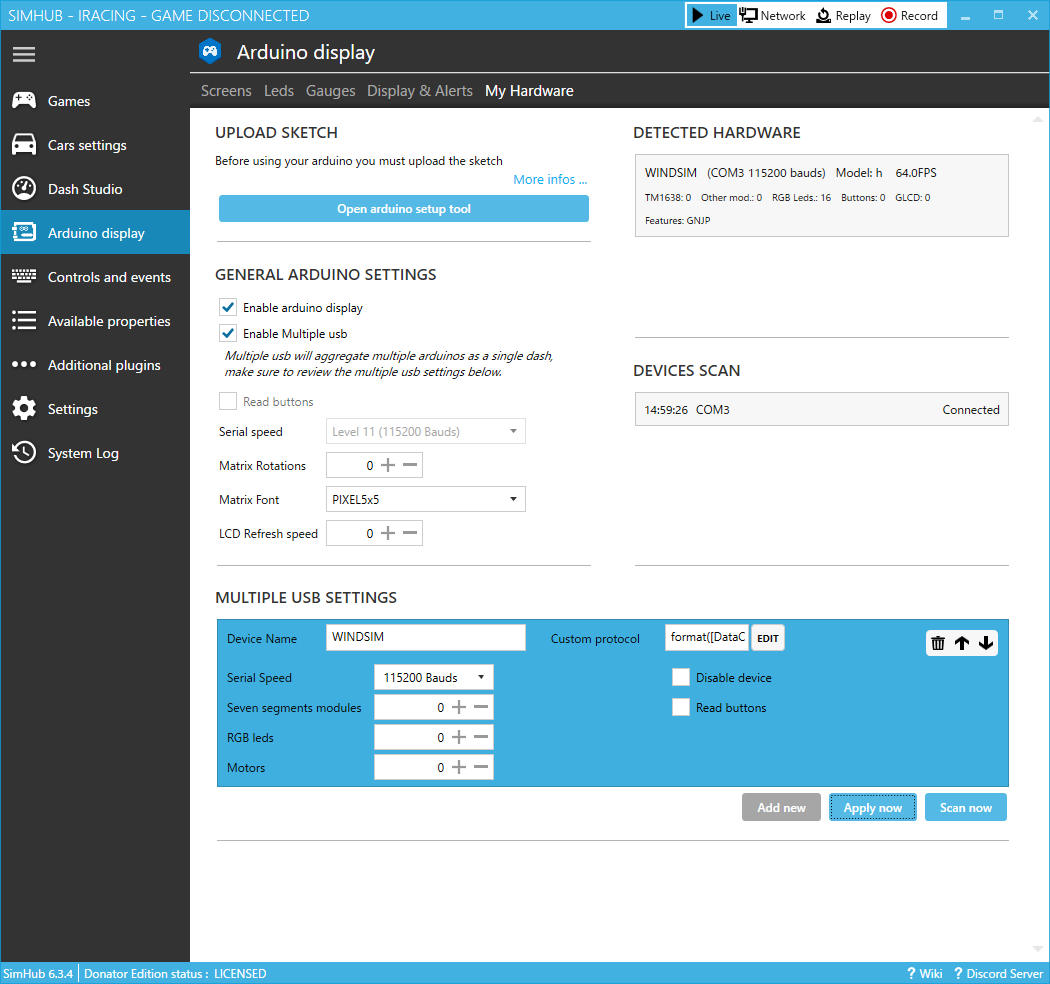Screen dimensions: 1050x984
Task: Open Dash Studio in sidebar
Action: pos(95,190)
